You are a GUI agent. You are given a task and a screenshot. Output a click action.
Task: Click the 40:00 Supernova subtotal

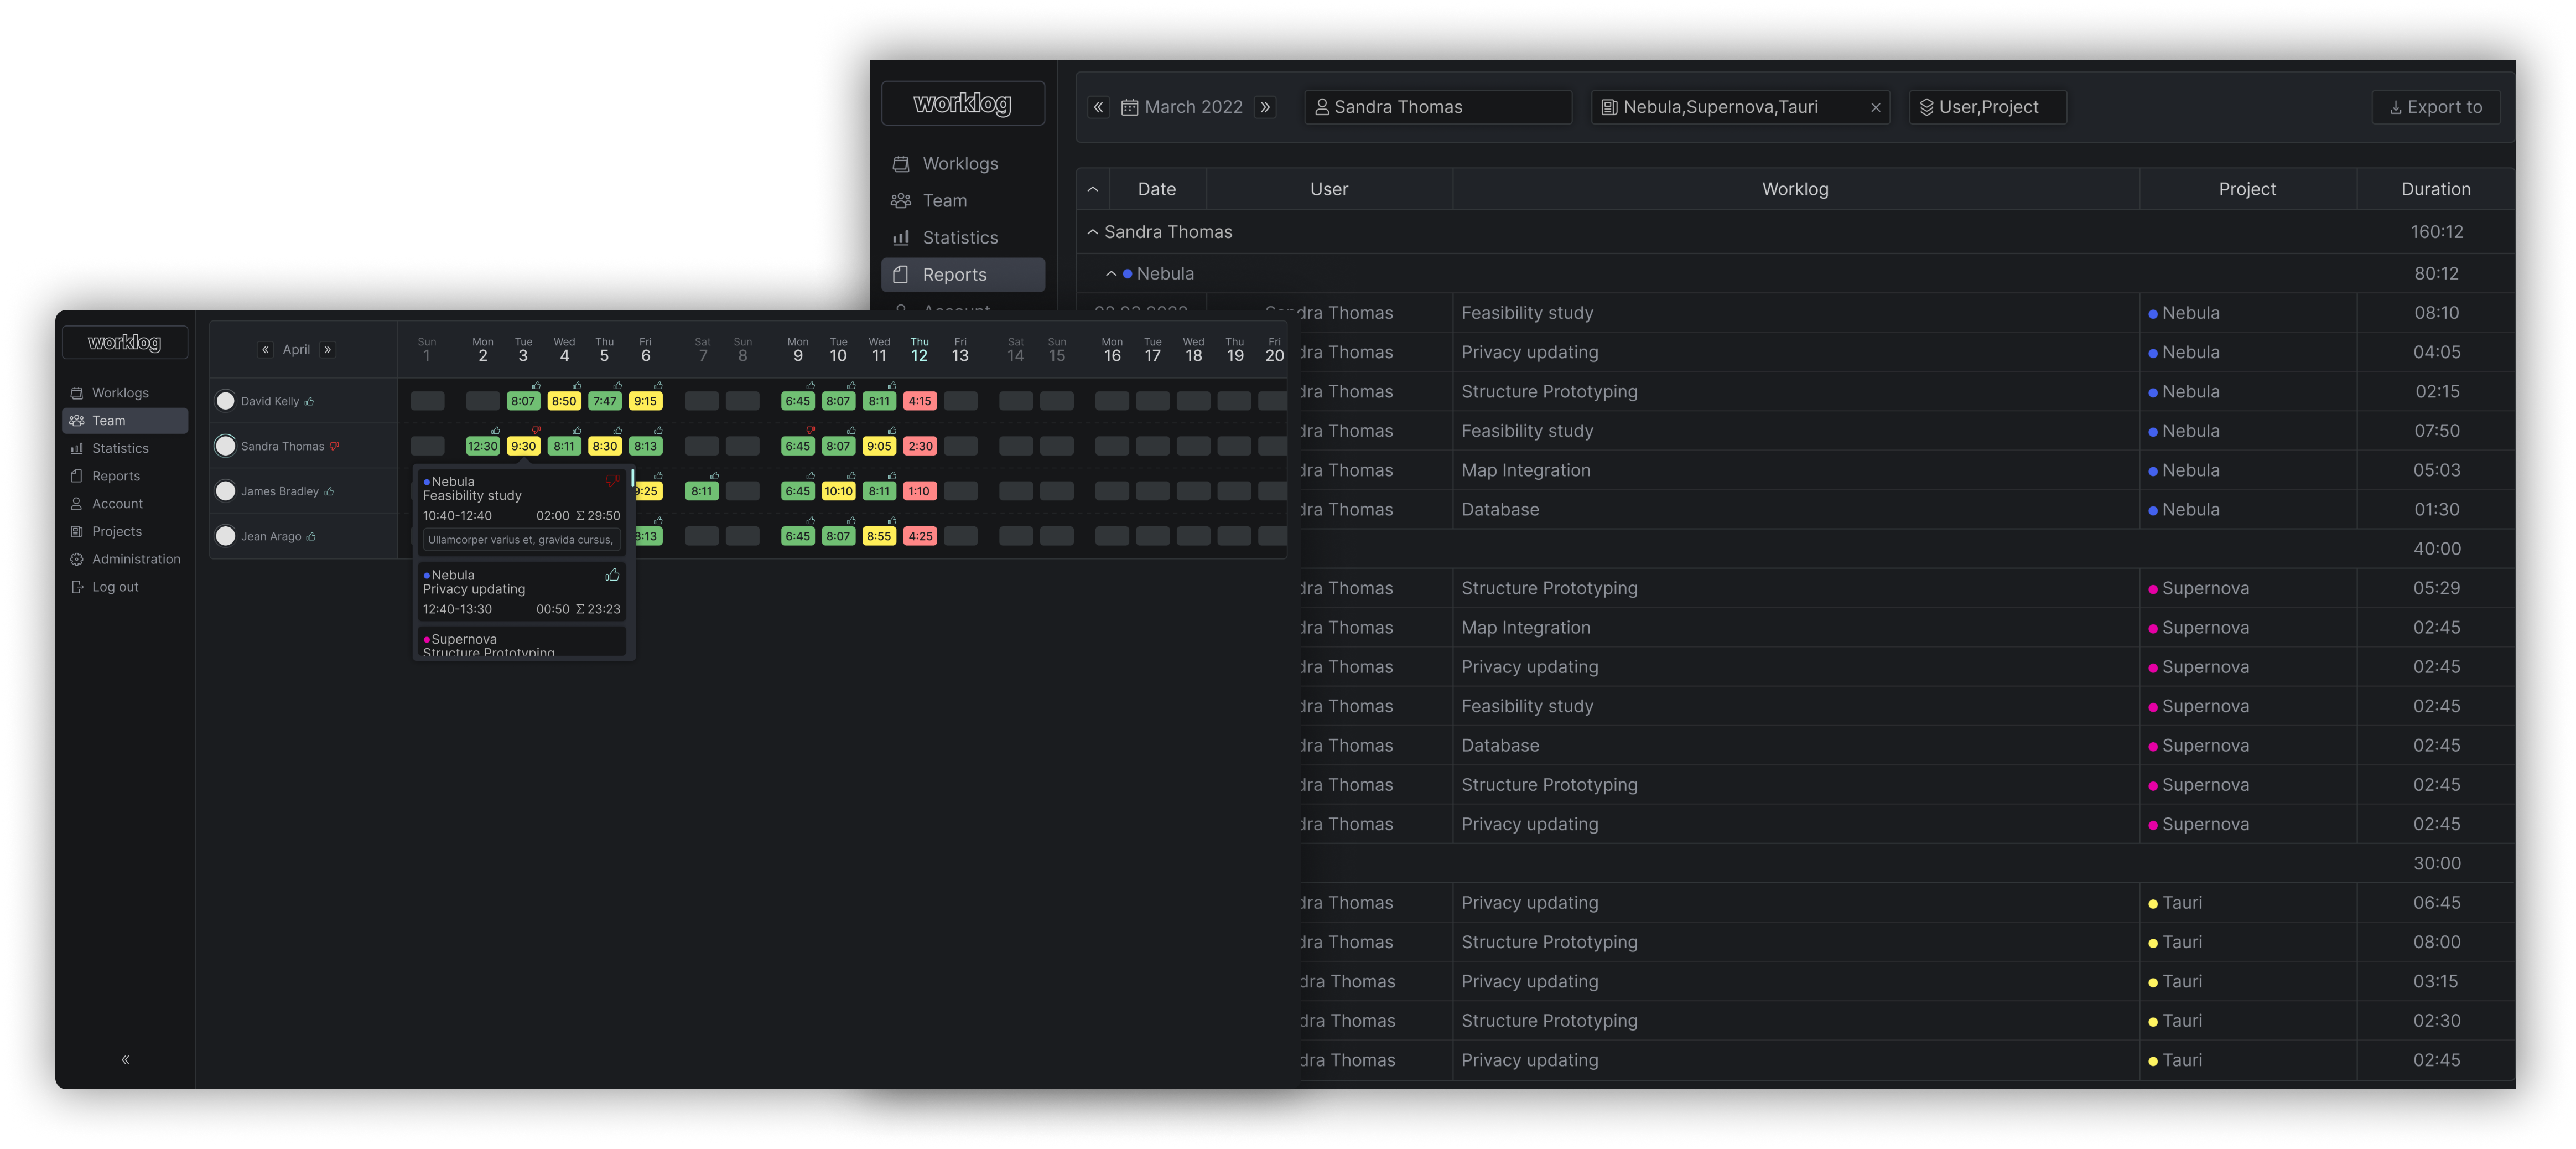tap(2436, 549)
